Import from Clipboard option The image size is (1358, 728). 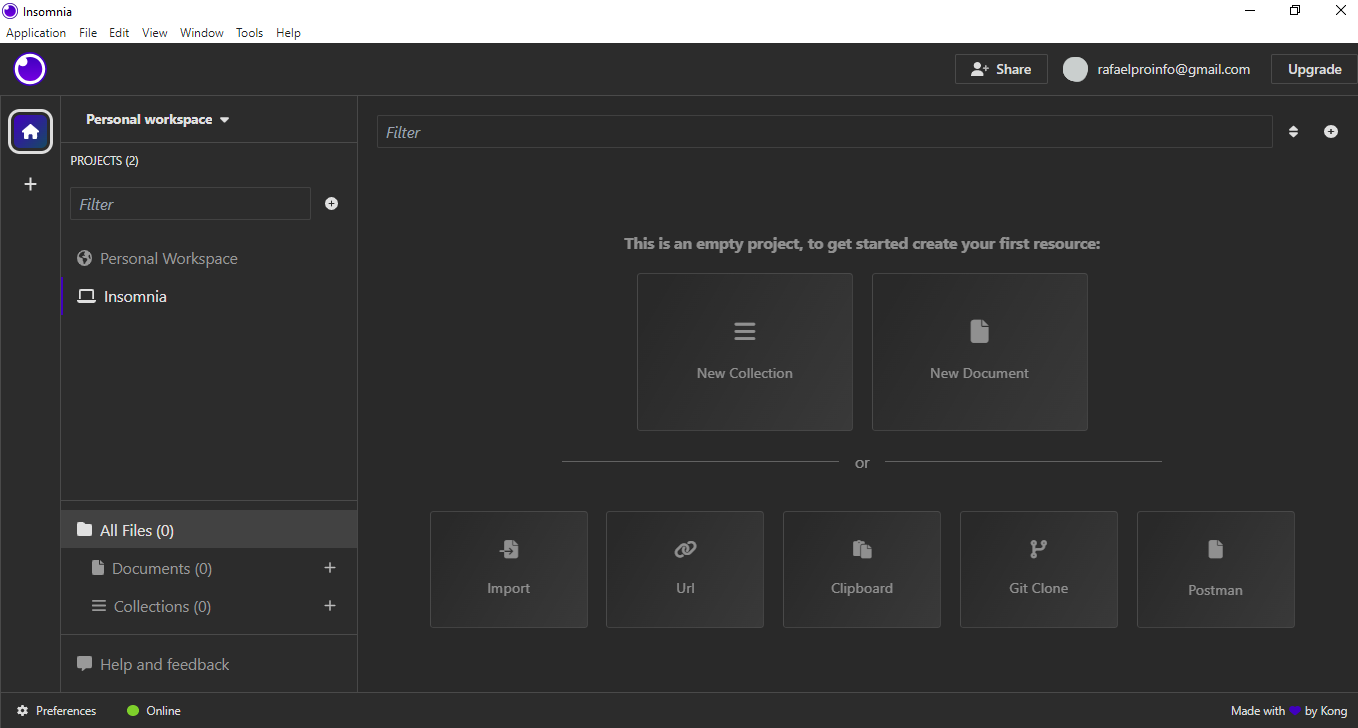[862, 570]
